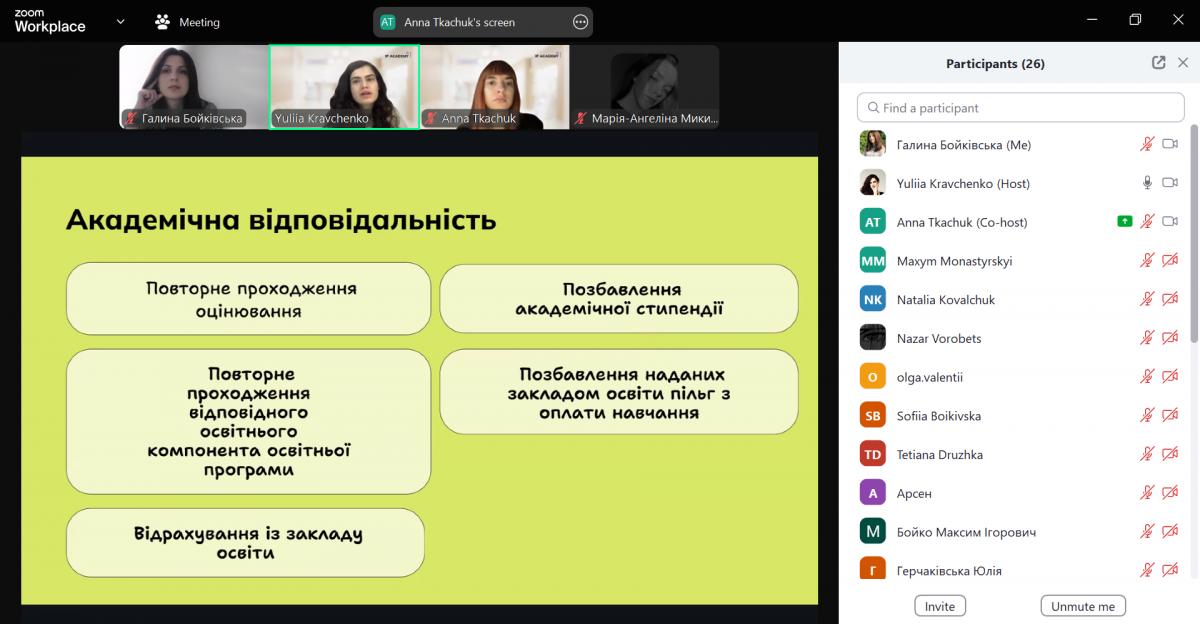The height and width of the screenshot is (624, 1200).
Task: Click Nazar Vorobets's avatar picture
Action: (x=873, y=338)
